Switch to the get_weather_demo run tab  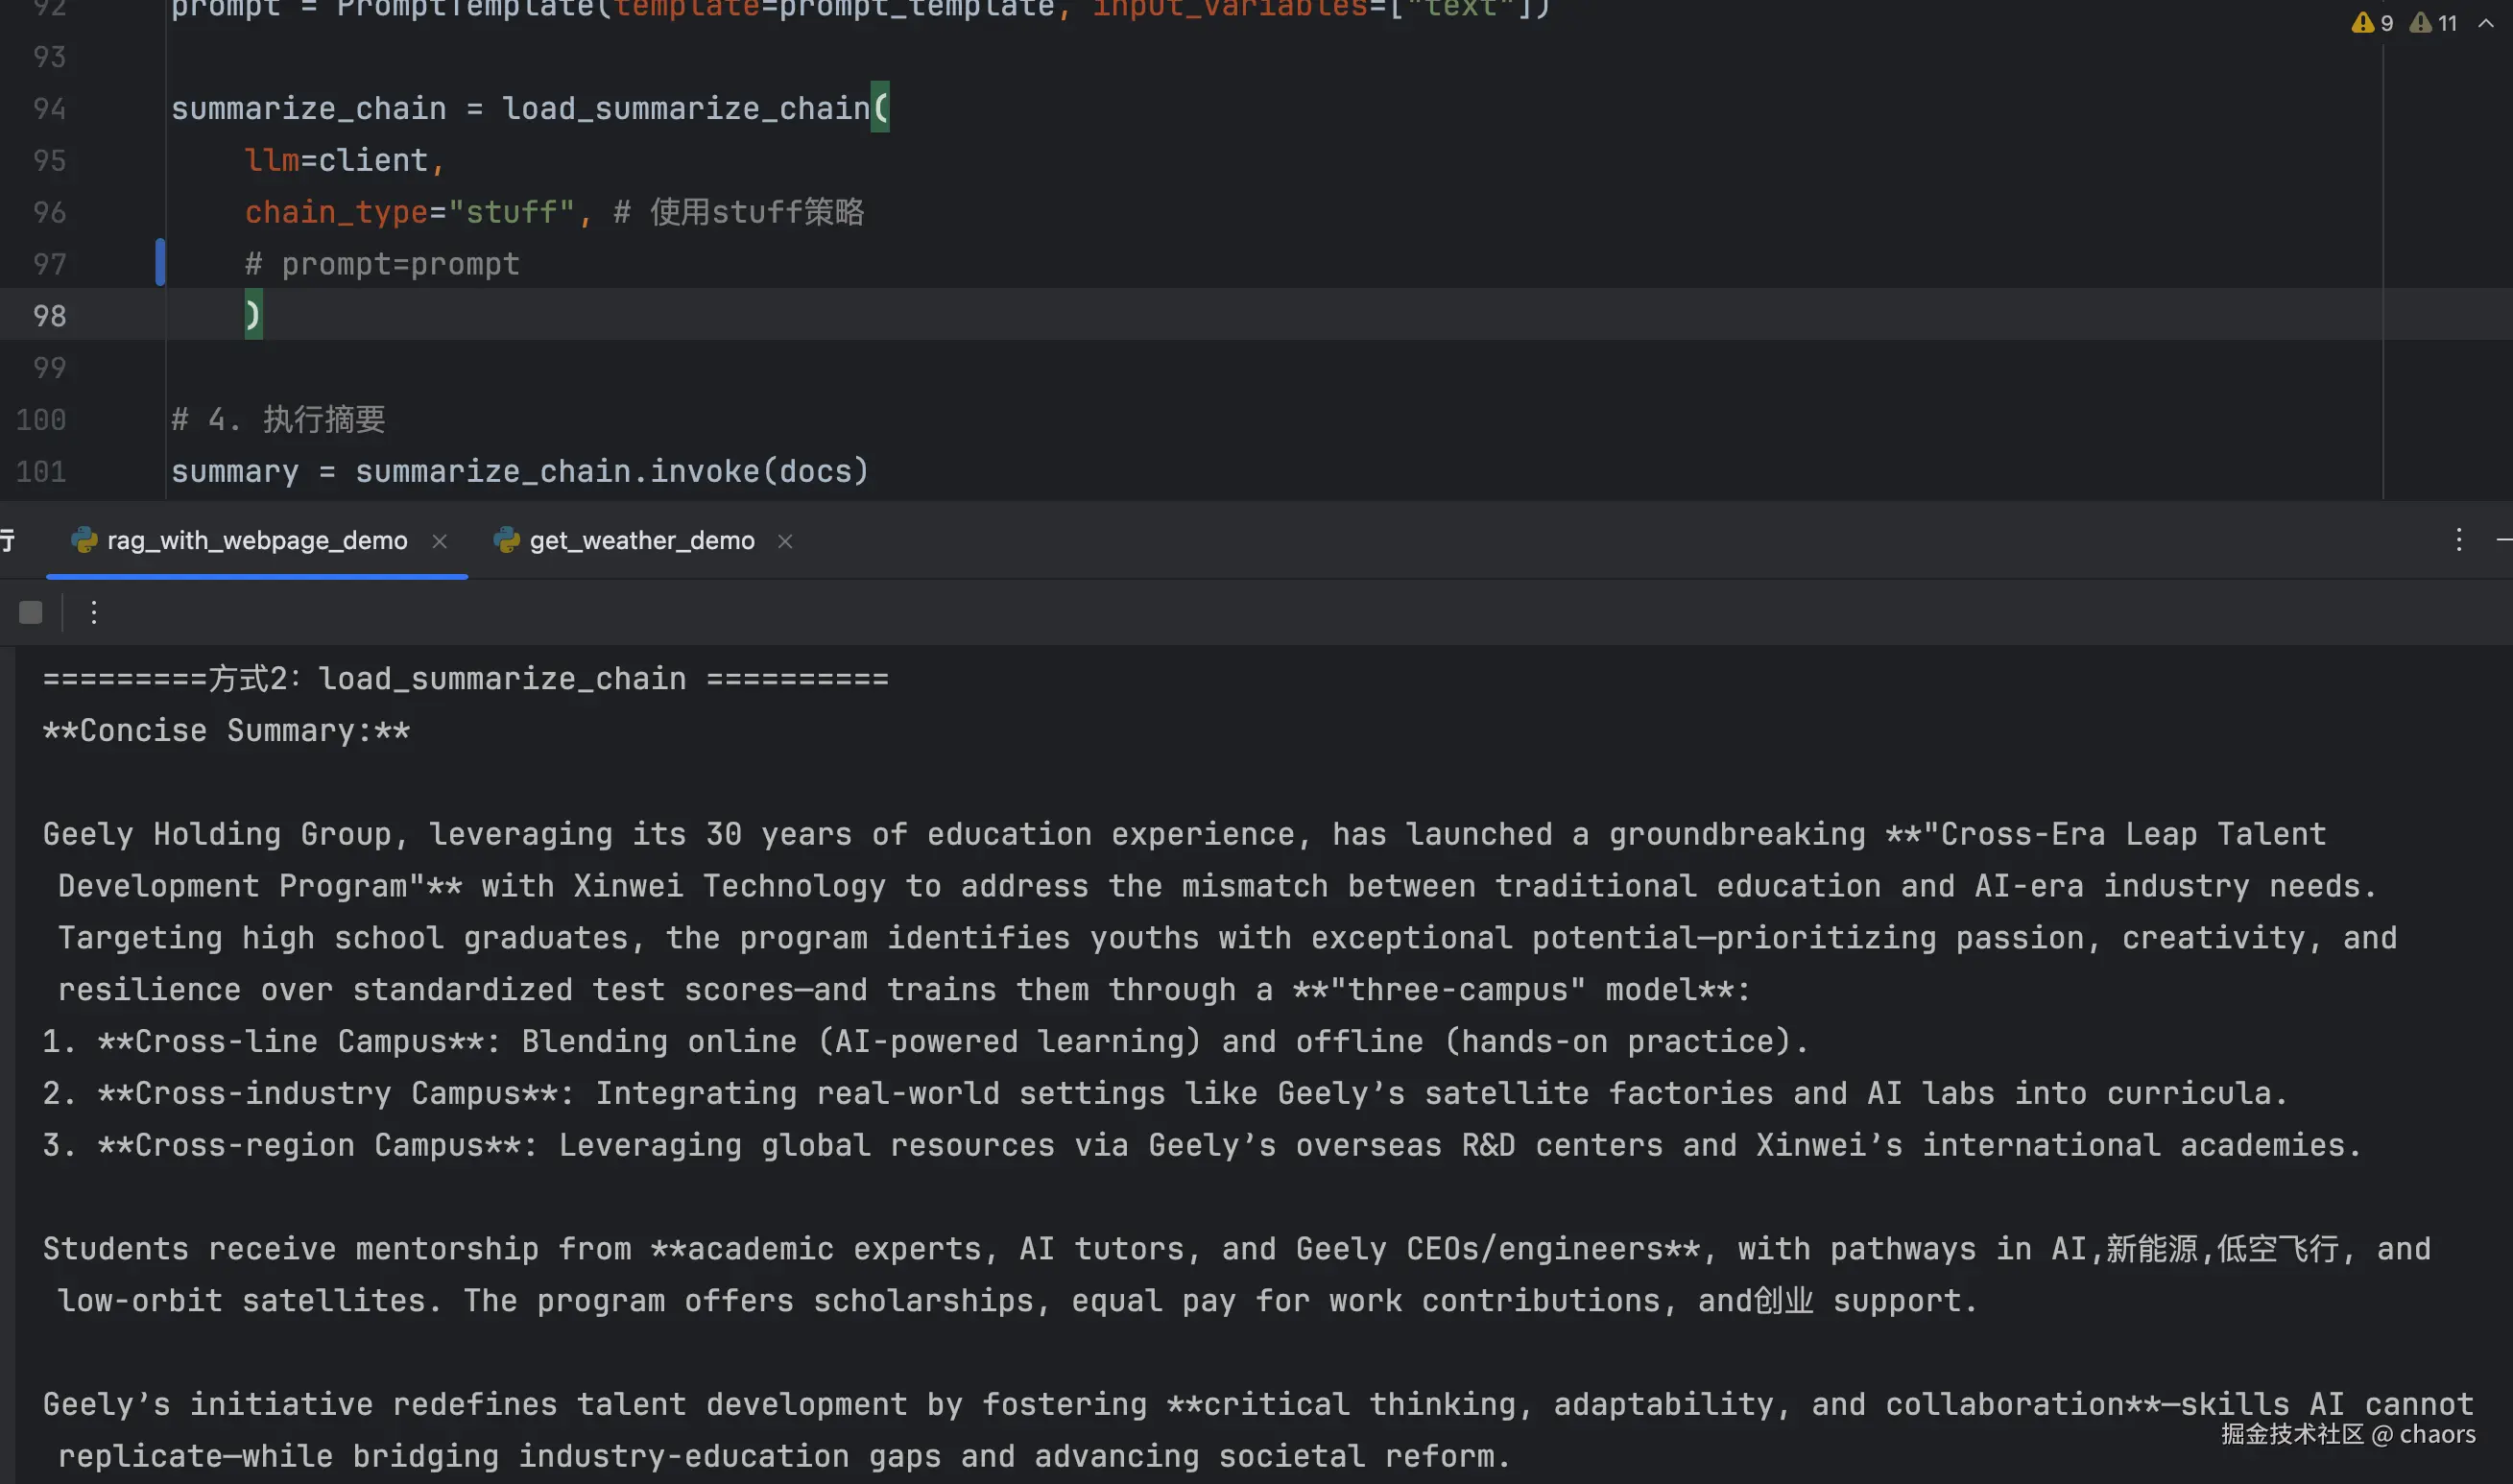[x=641, y=540]
